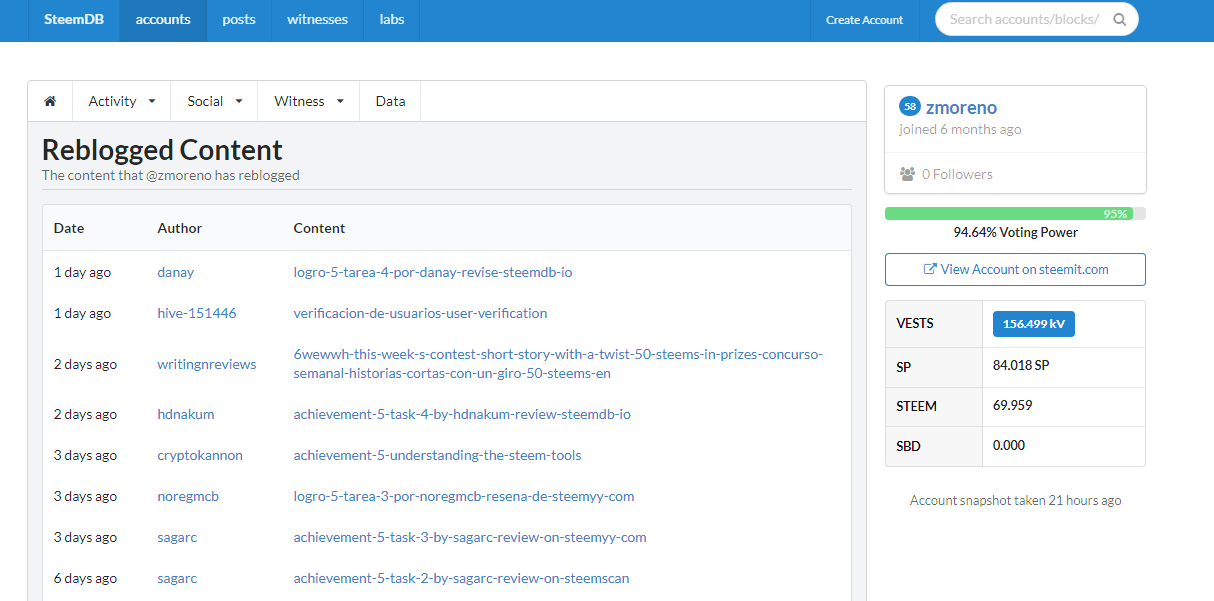Open the home icon tab
The image size is (1214, 601).
(50, 101)
